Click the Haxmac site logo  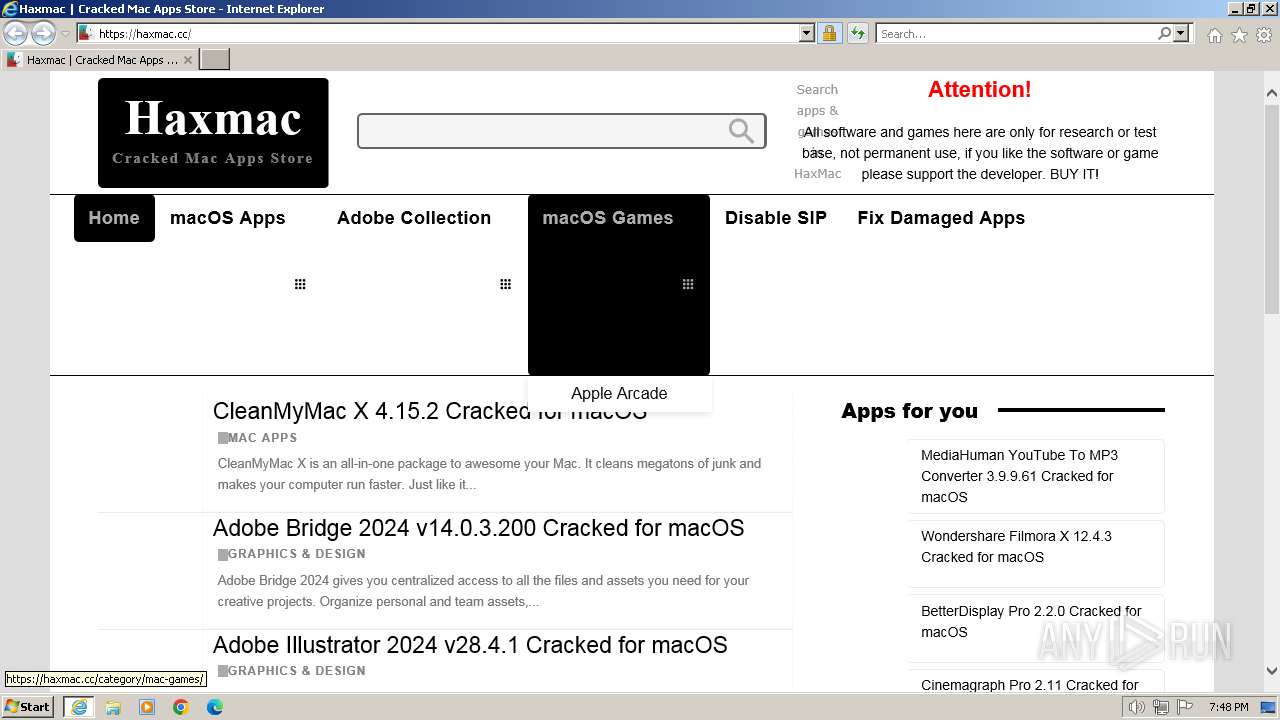pos(213,133)
